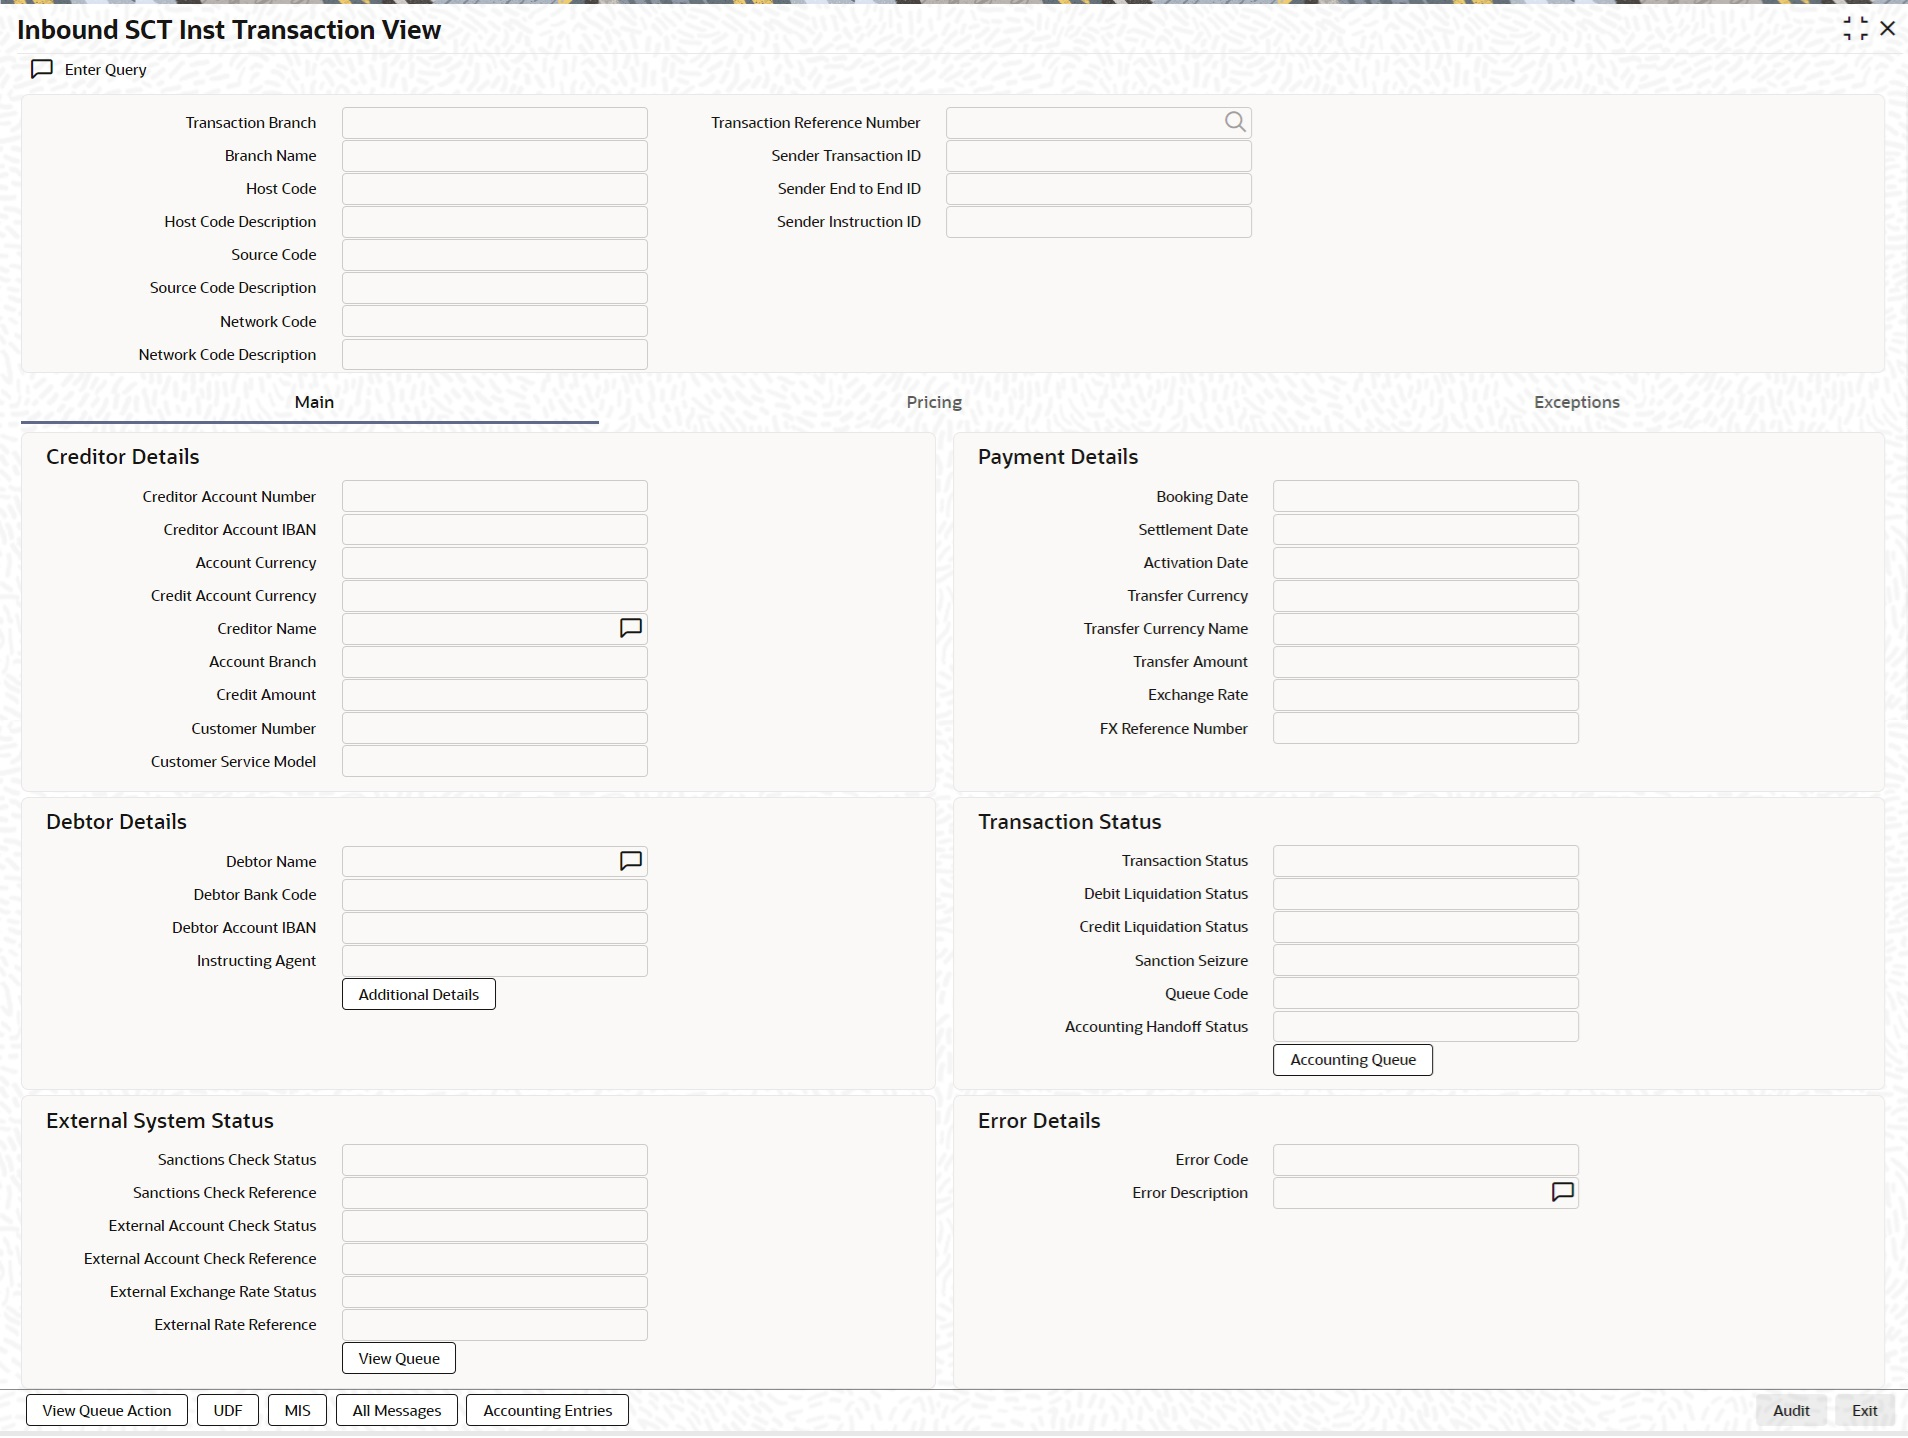Viewport: 1908px width, 1438px height.
Task: Select the Credit Amount field
Action: tap(495, 694)
